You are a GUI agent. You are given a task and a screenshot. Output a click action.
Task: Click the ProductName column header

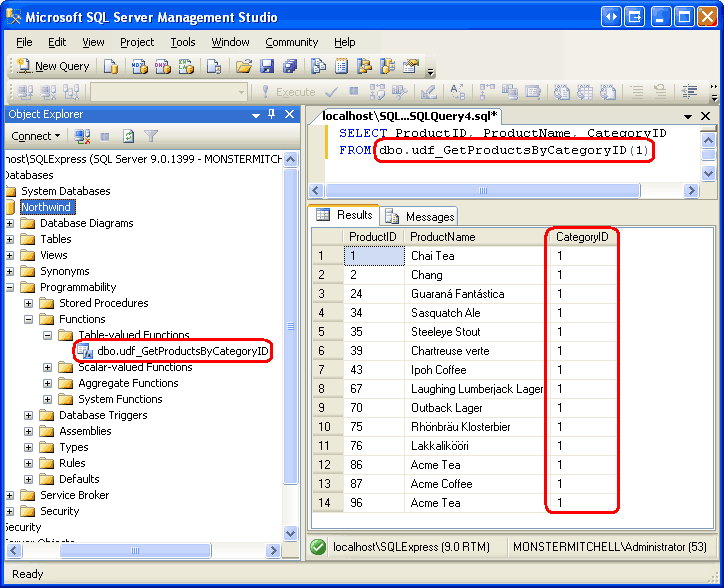[443, 237]
